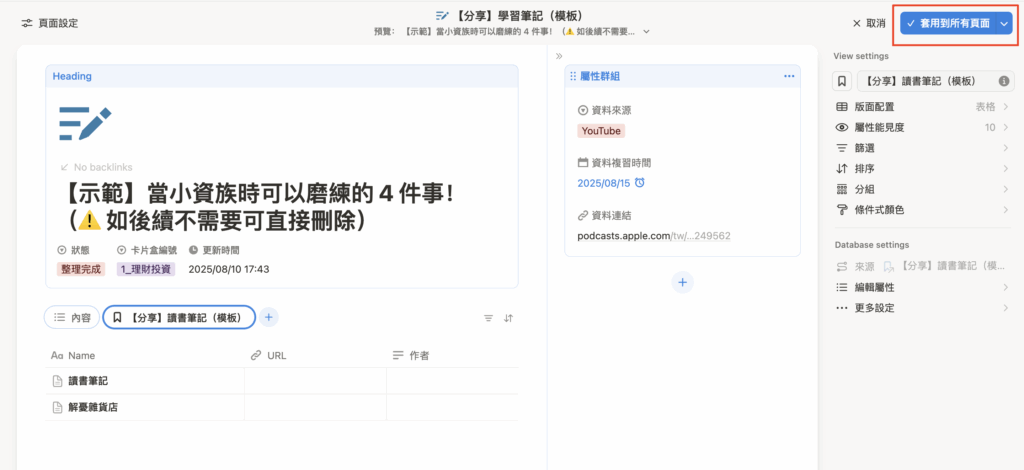1024x470 pixels.
Task: Expand dropdown arrow on 套用到所有頁面 button
Action: coord(1004,23)
